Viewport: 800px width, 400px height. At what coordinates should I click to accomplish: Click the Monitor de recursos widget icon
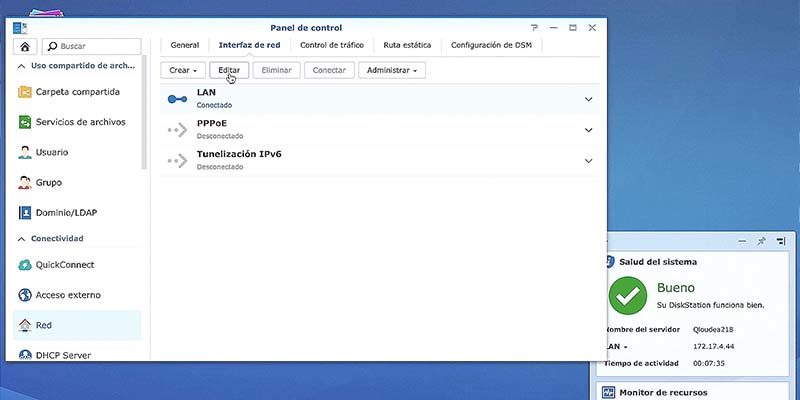(x=608, y=392)
